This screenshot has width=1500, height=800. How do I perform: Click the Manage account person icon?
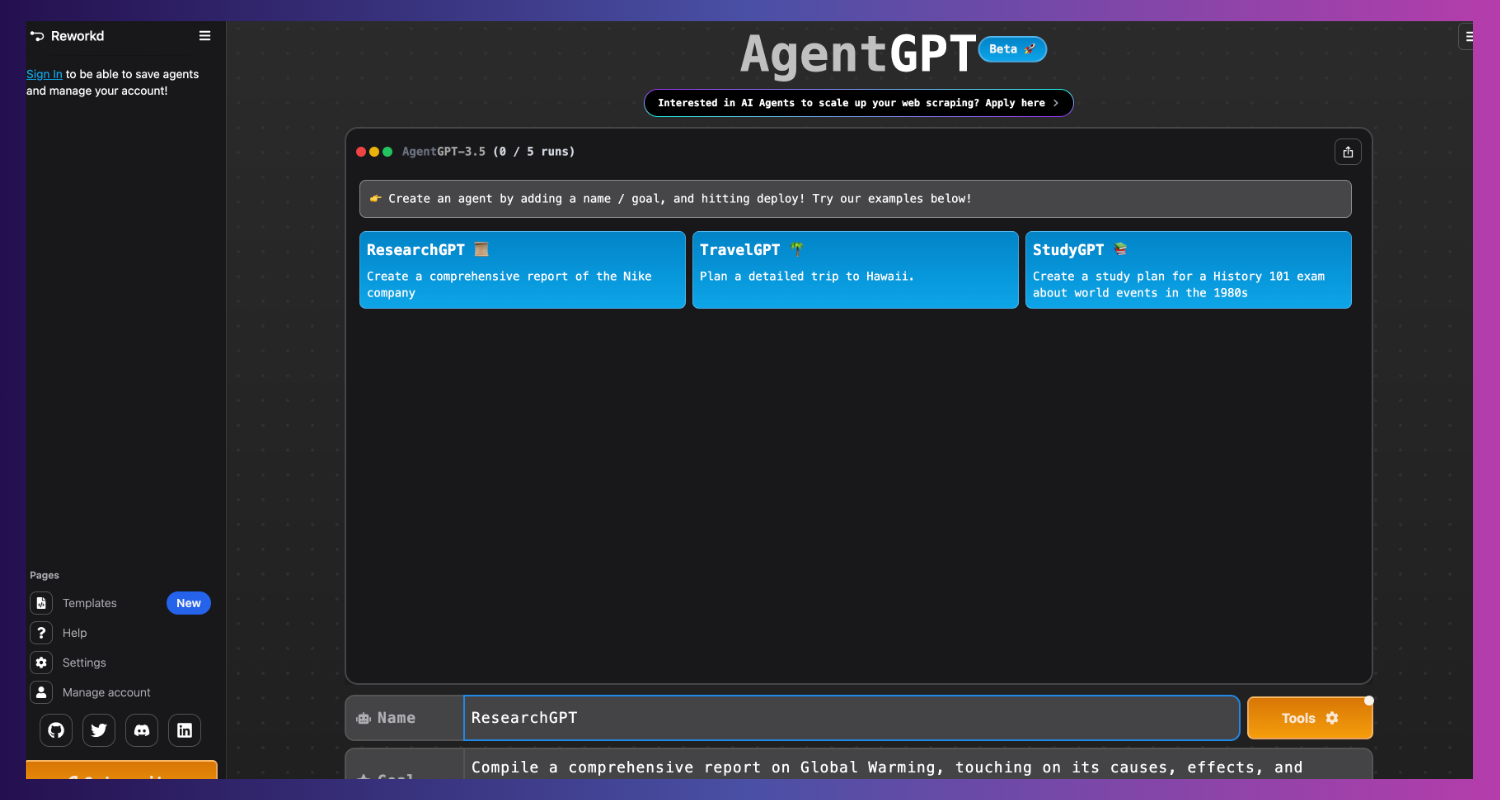(41, 692)
